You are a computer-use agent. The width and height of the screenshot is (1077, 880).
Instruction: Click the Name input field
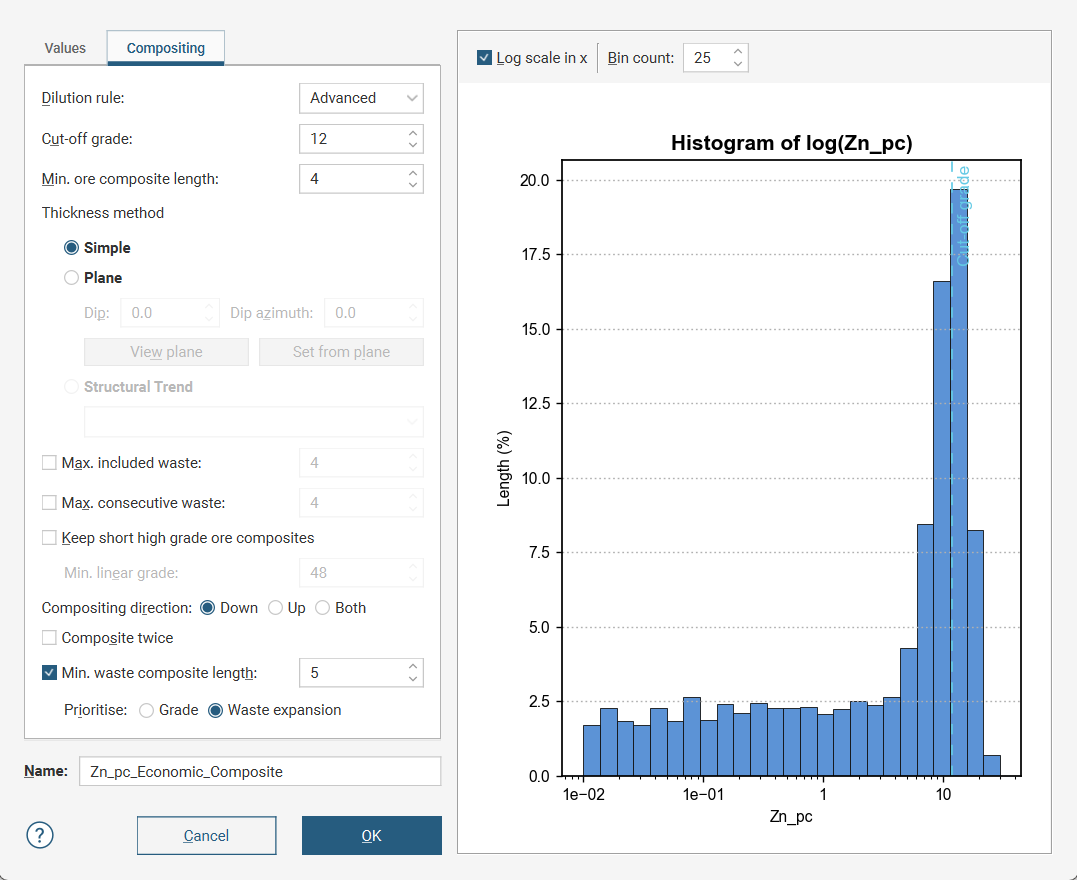[x=259, y=772]
